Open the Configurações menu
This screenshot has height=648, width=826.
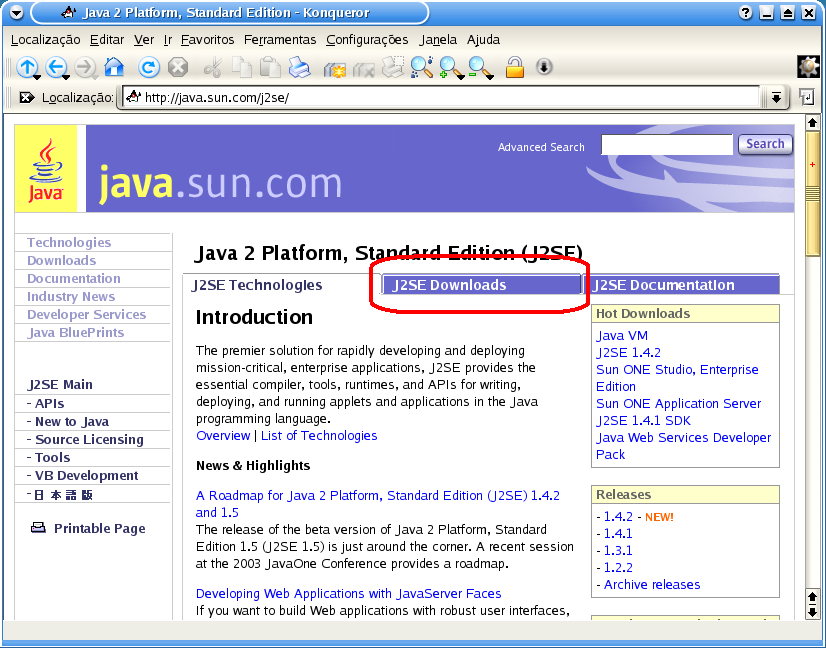pos(367,40)
